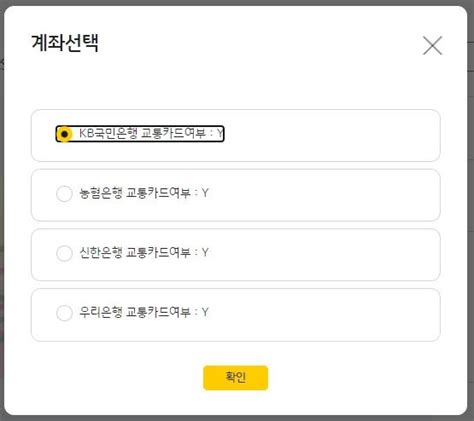Click the 신한은행 교통카드여부 label text

pyautogui.click(x=135, y=253)
